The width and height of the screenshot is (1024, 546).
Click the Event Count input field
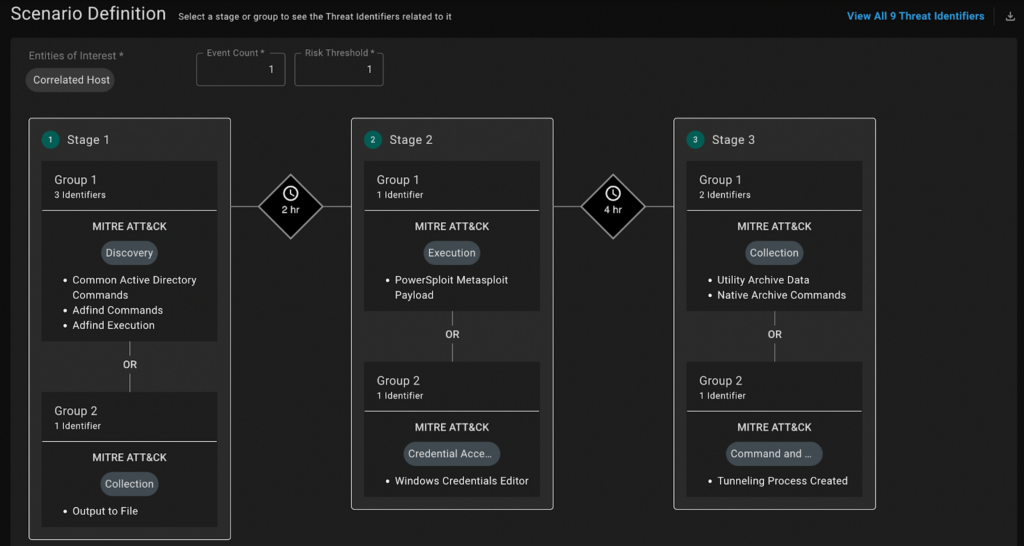[x=241, y=70]
